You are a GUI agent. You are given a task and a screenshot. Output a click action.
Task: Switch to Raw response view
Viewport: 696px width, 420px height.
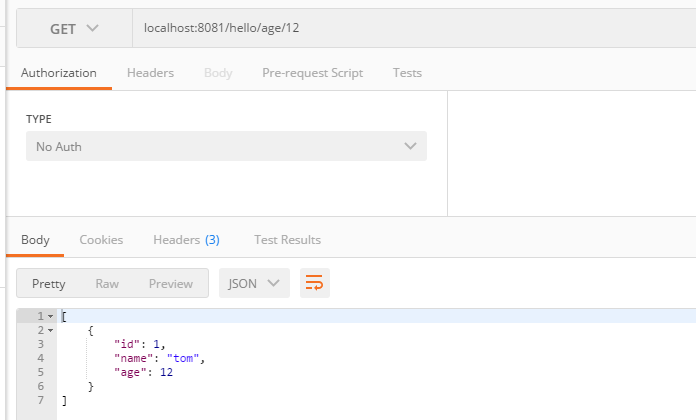coord(107,284)
